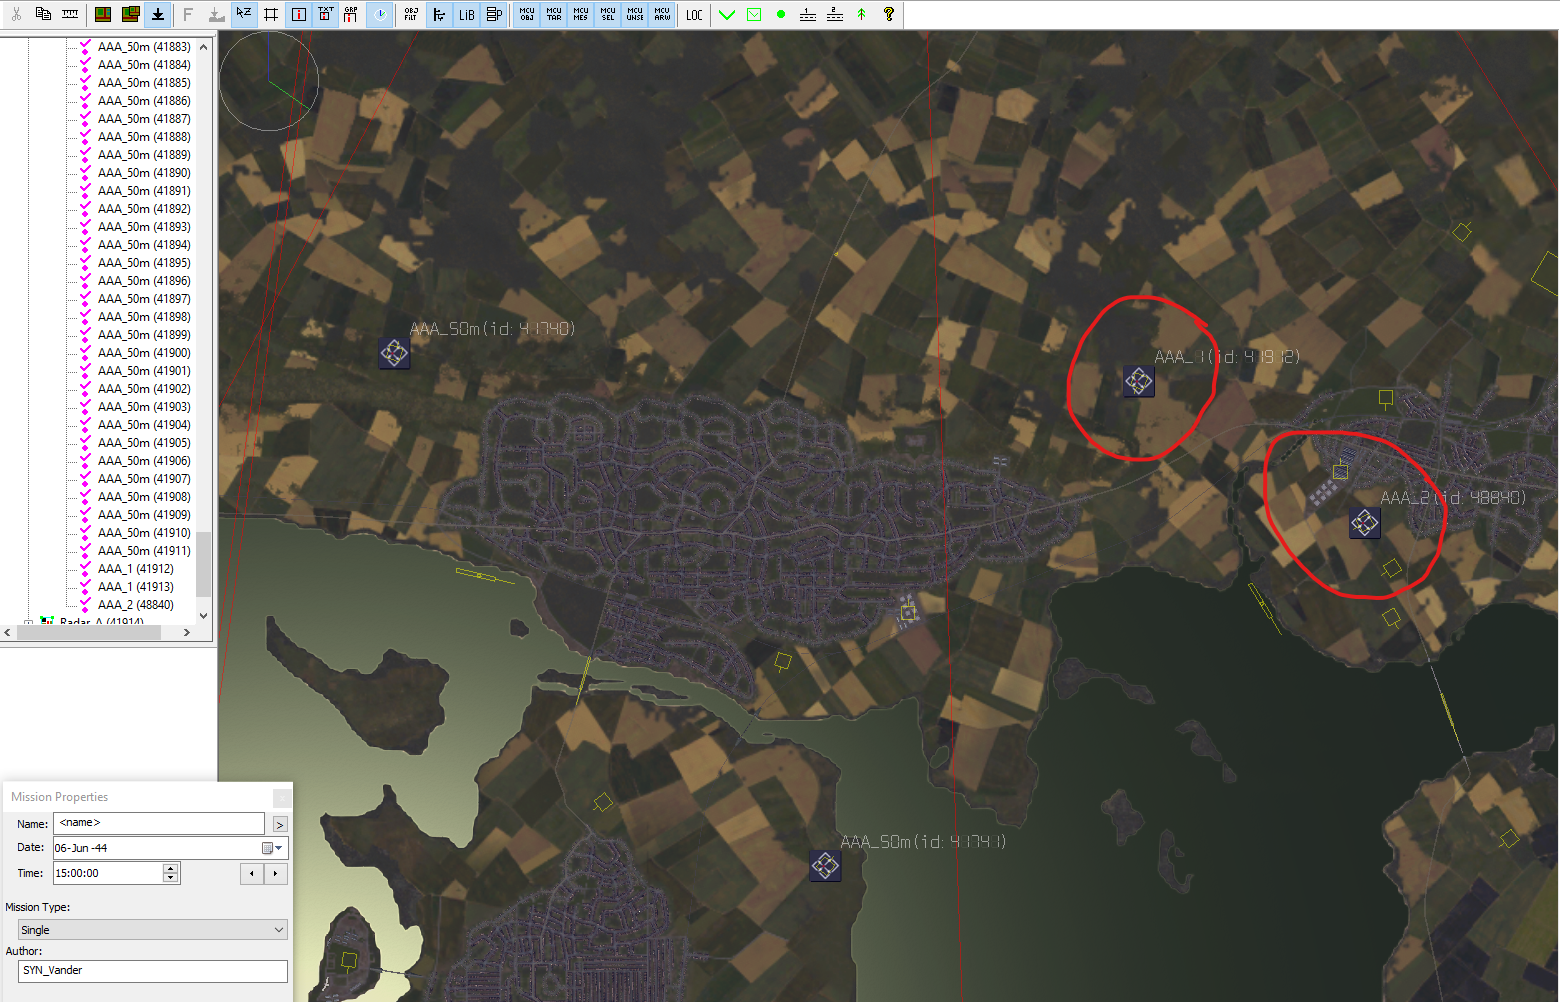Click the Copy toolbar icon
The image size is (1560, 1002).
point(43,14)
